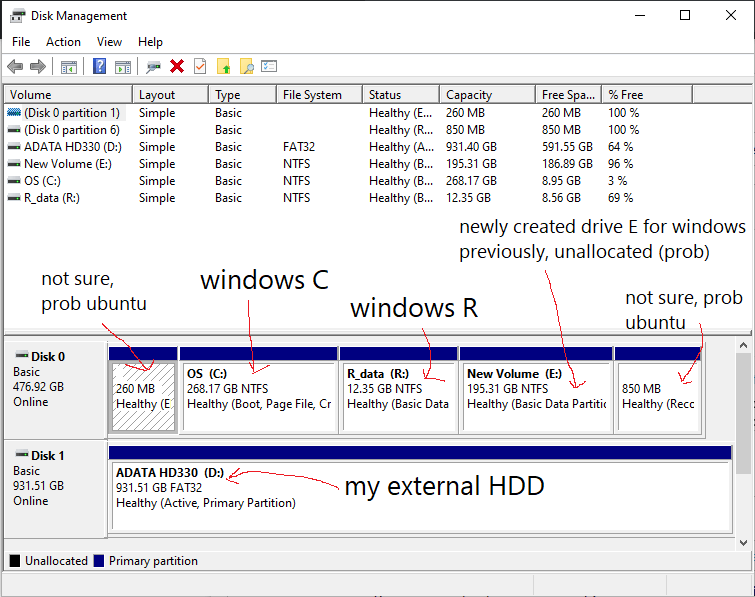
Task: Open the Help menu
Action: coord(150,42)
